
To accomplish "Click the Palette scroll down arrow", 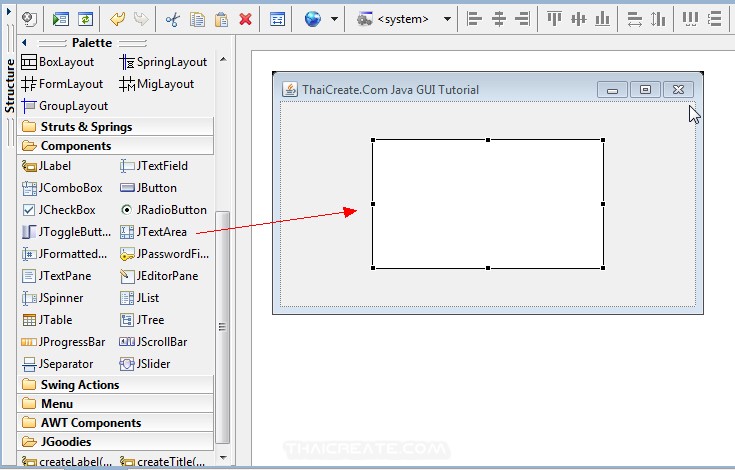I will (223, 458).
